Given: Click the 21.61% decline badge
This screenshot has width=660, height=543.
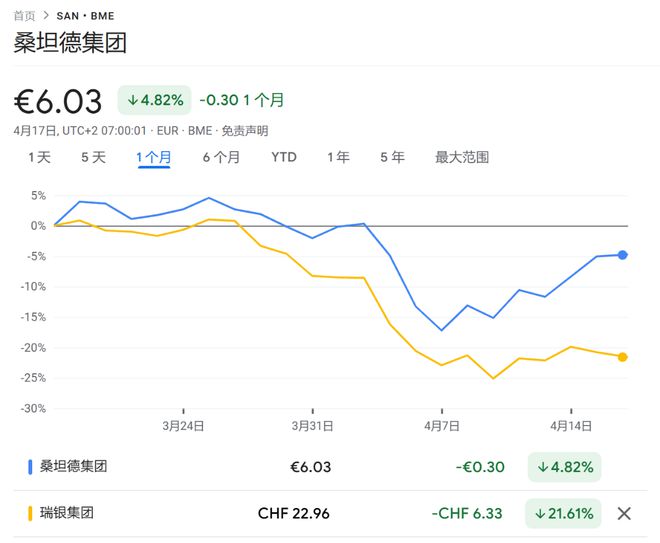Looking at the screenshot, I should click(563, 513).
